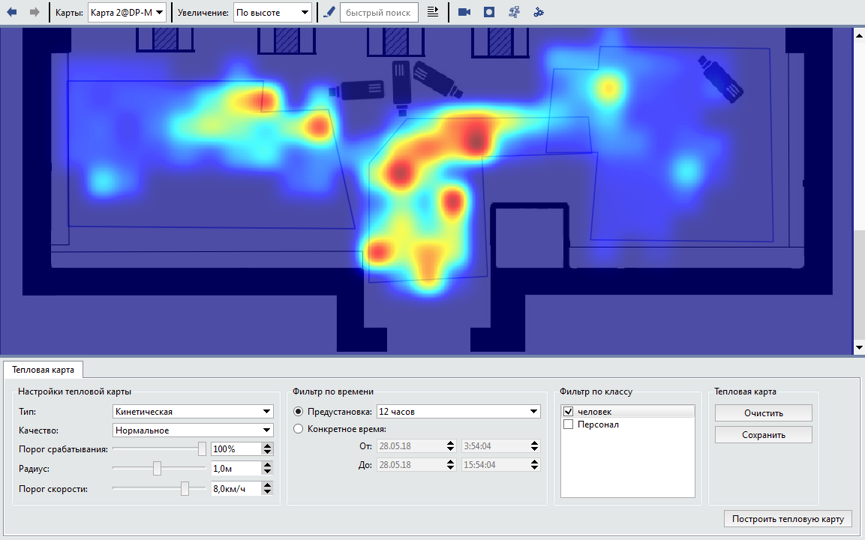The image size is (865, 540).
Task: Open the "Качество" Нормальное dropdown
Action: click(193, 430)
